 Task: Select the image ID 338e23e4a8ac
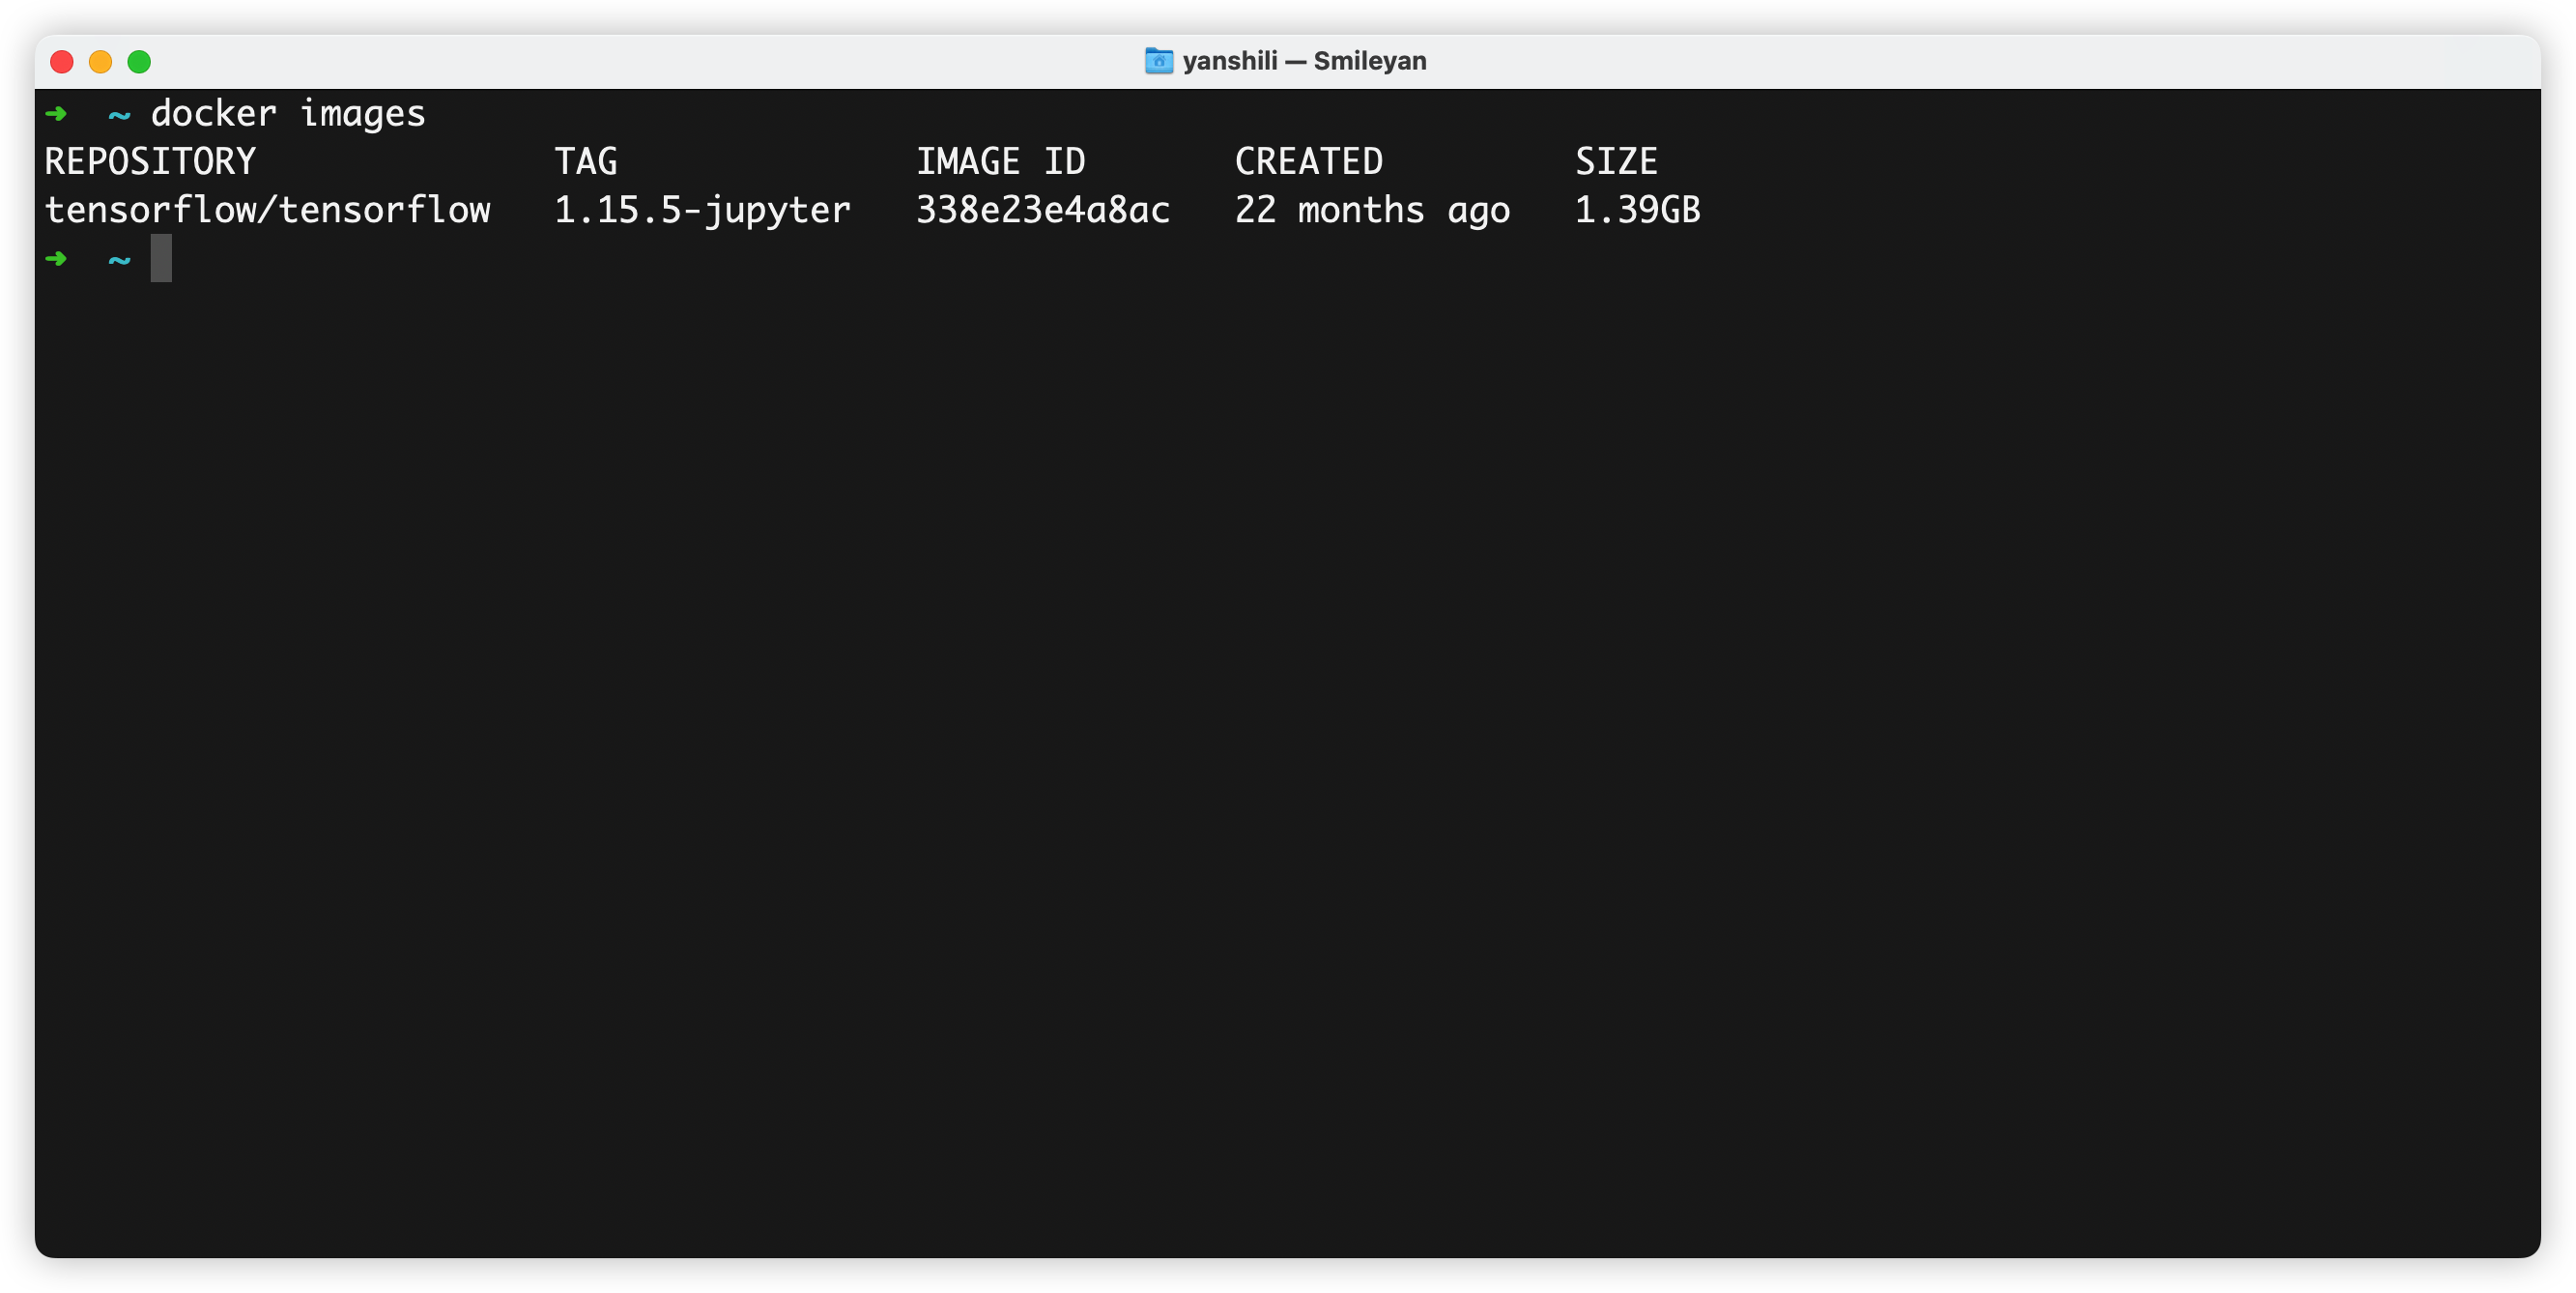tap(1042, 210)
